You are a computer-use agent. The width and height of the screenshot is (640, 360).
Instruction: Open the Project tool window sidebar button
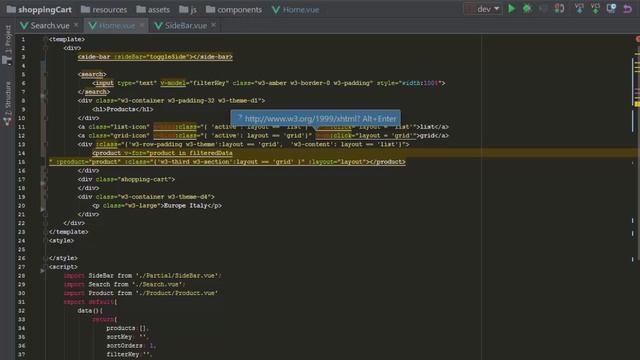(7, 45)
